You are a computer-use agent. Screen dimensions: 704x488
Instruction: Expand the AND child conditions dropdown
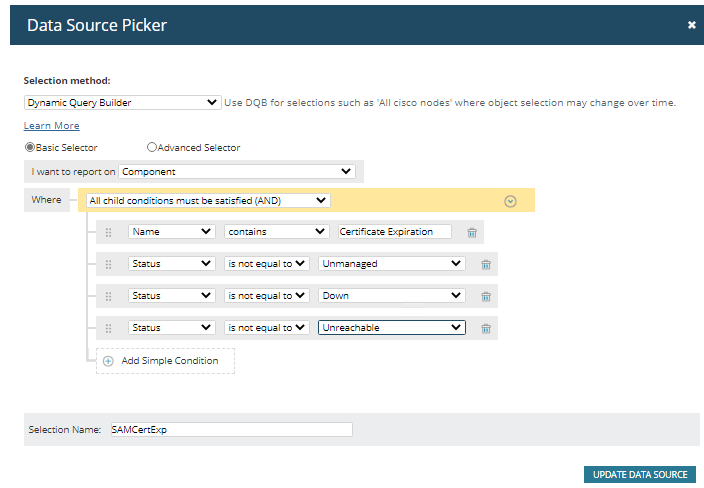(x=207, y=200)
